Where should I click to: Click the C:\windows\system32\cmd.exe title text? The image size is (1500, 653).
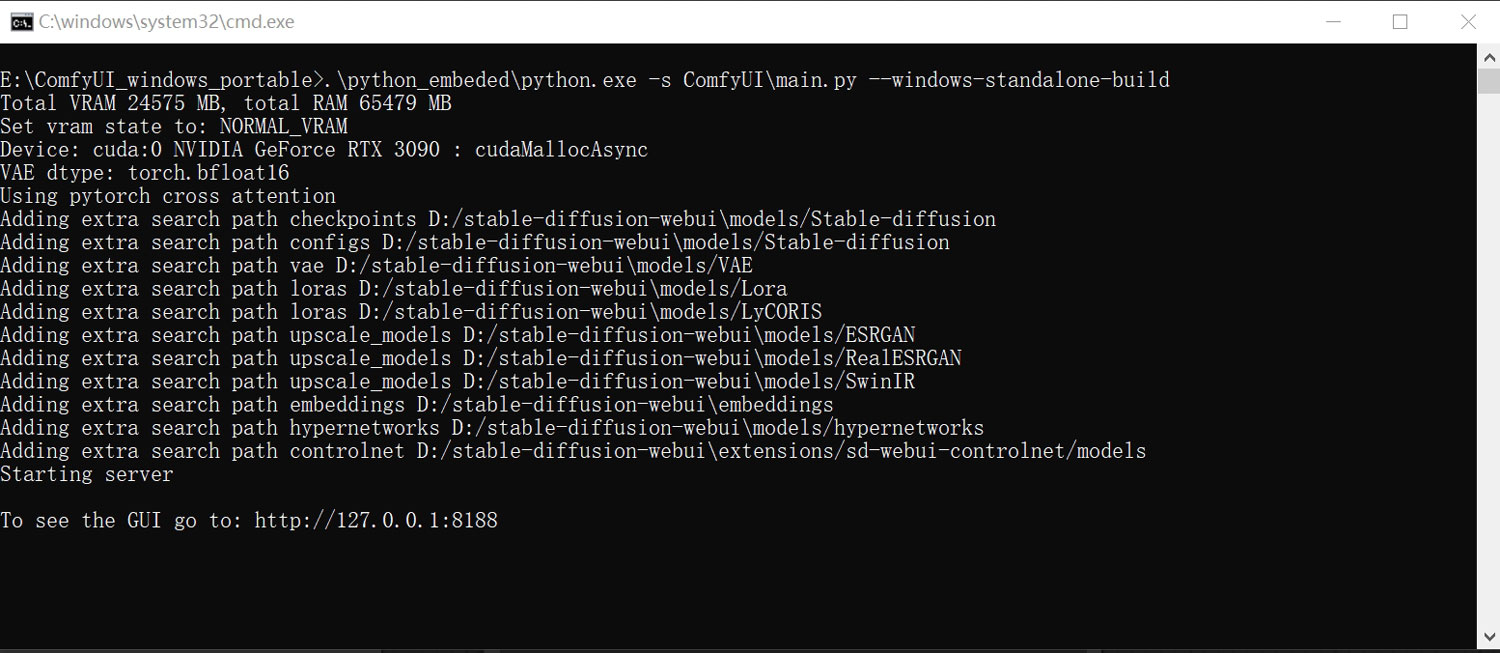click(x=167, y=22)
